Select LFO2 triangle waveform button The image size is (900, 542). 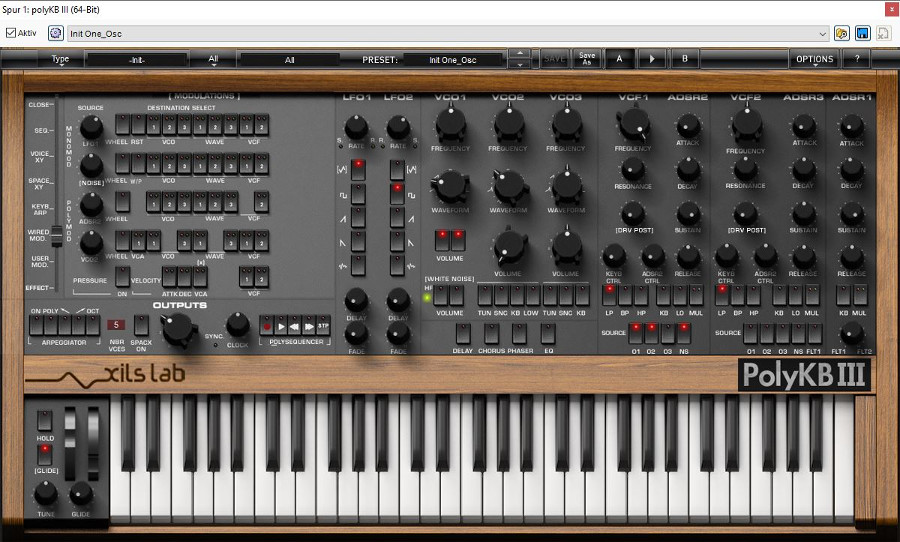[x=397, y=170]
